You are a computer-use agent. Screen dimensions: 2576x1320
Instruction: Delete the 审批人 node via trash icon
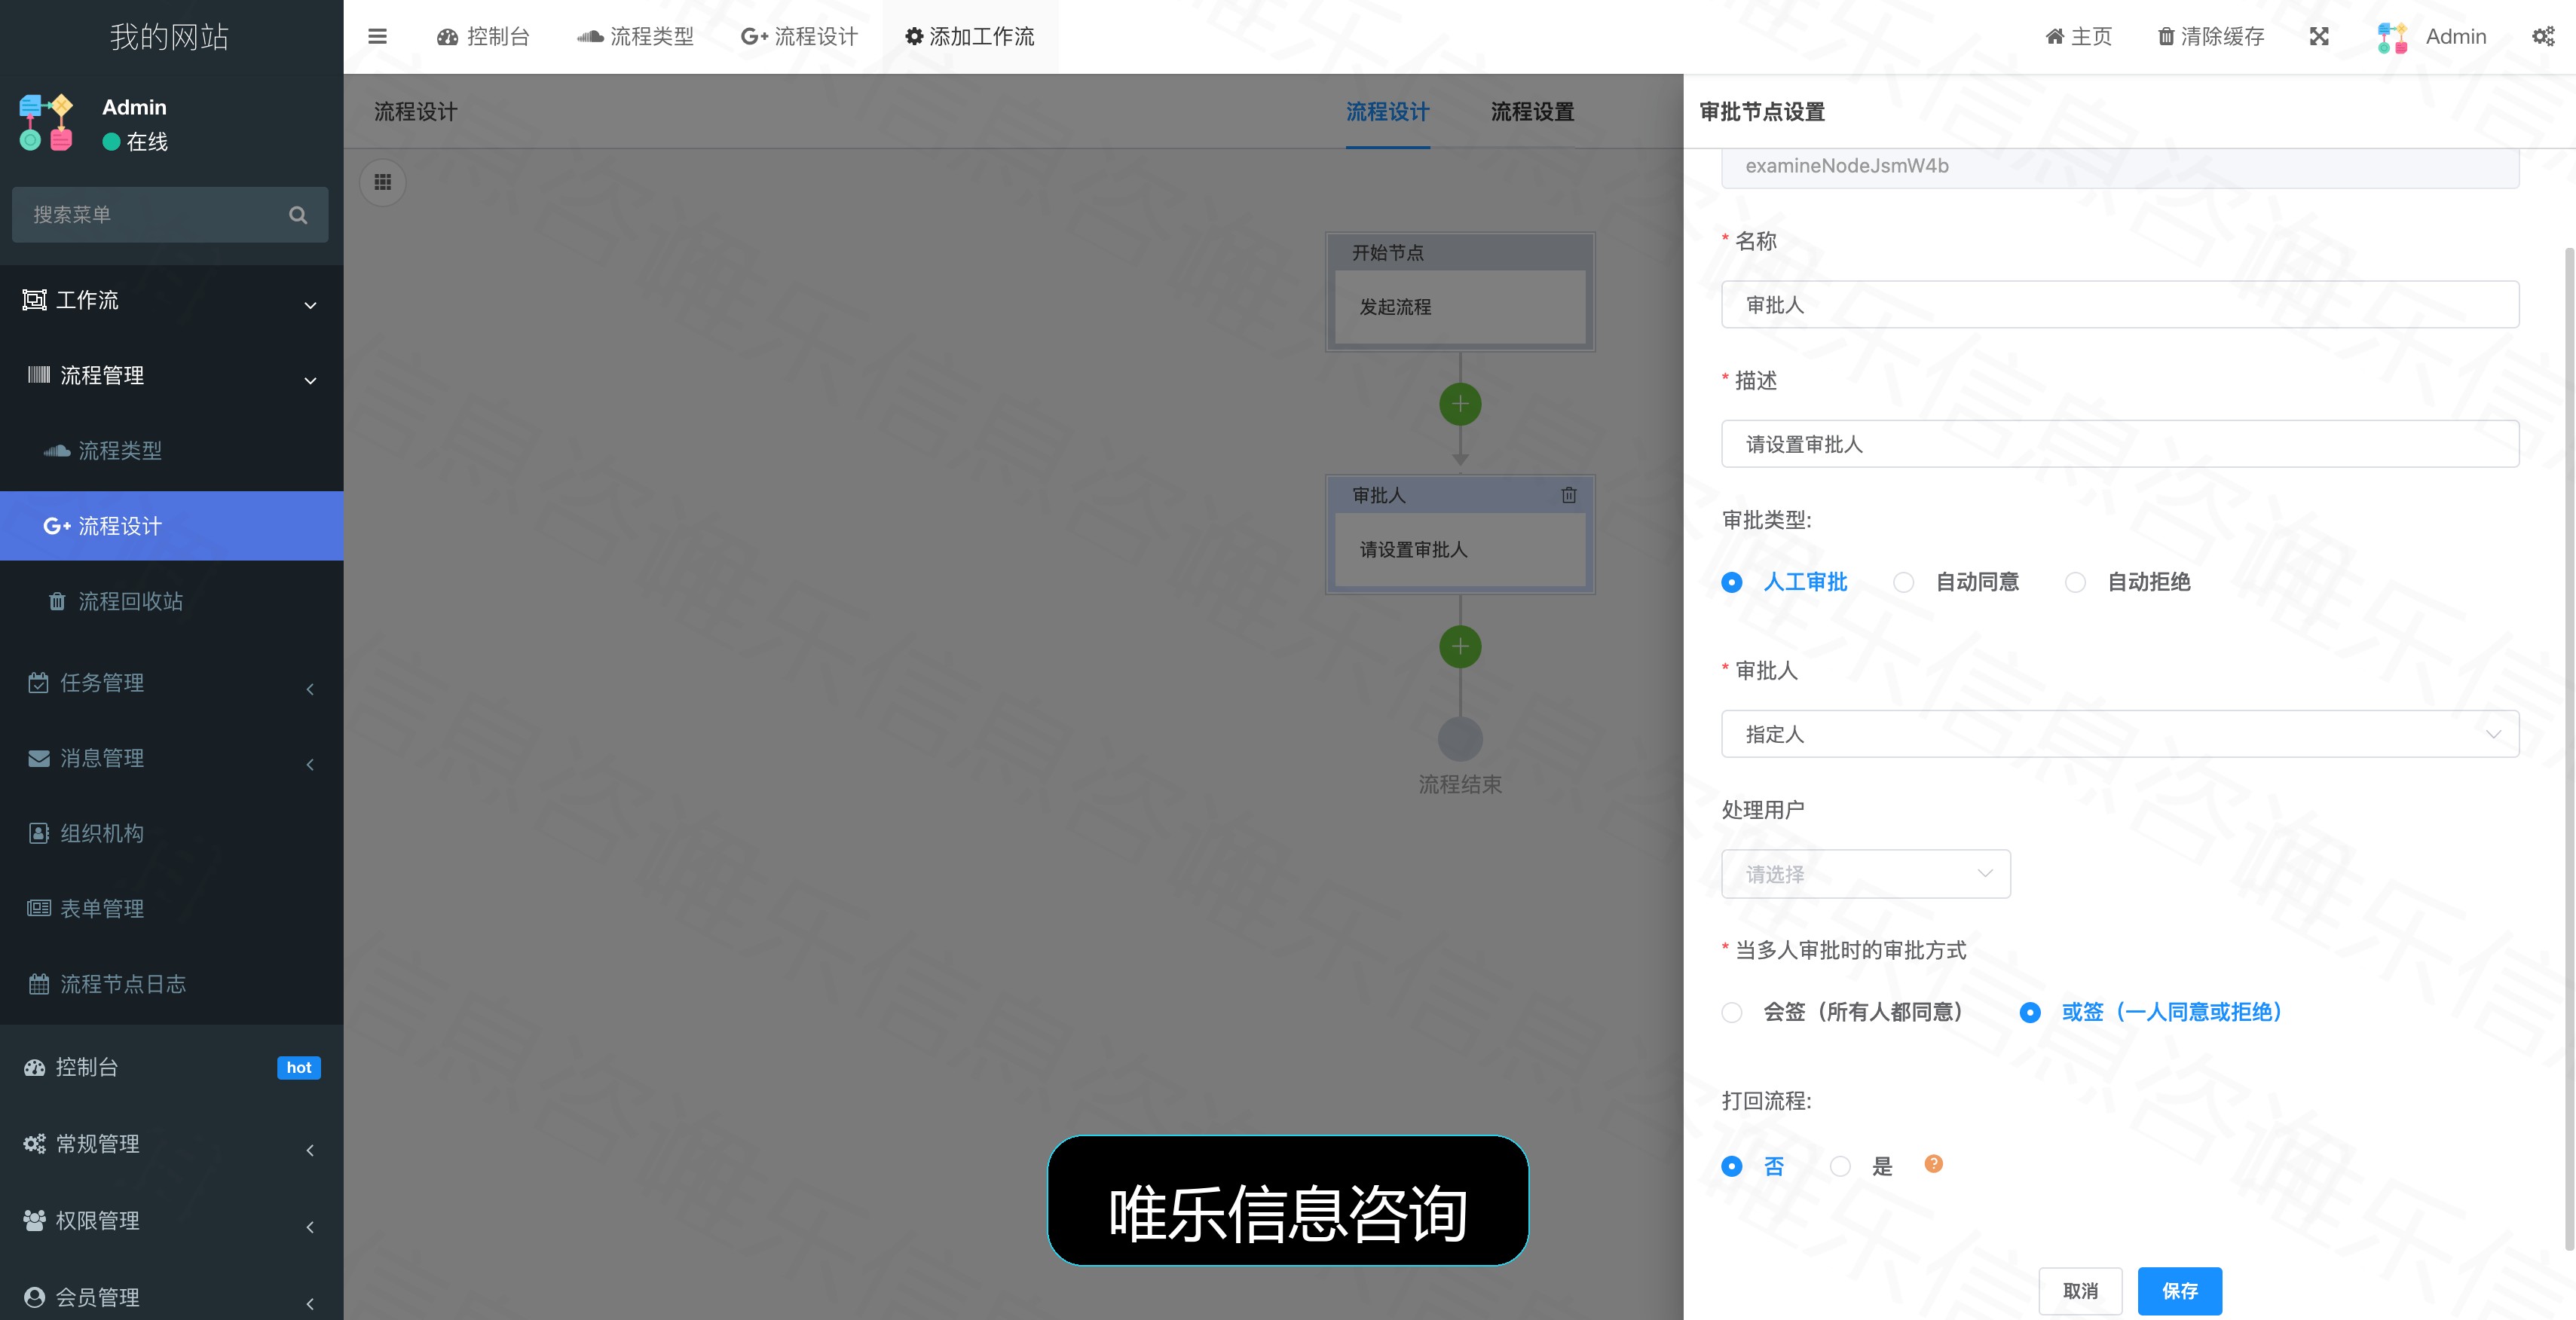point(1568,495)
